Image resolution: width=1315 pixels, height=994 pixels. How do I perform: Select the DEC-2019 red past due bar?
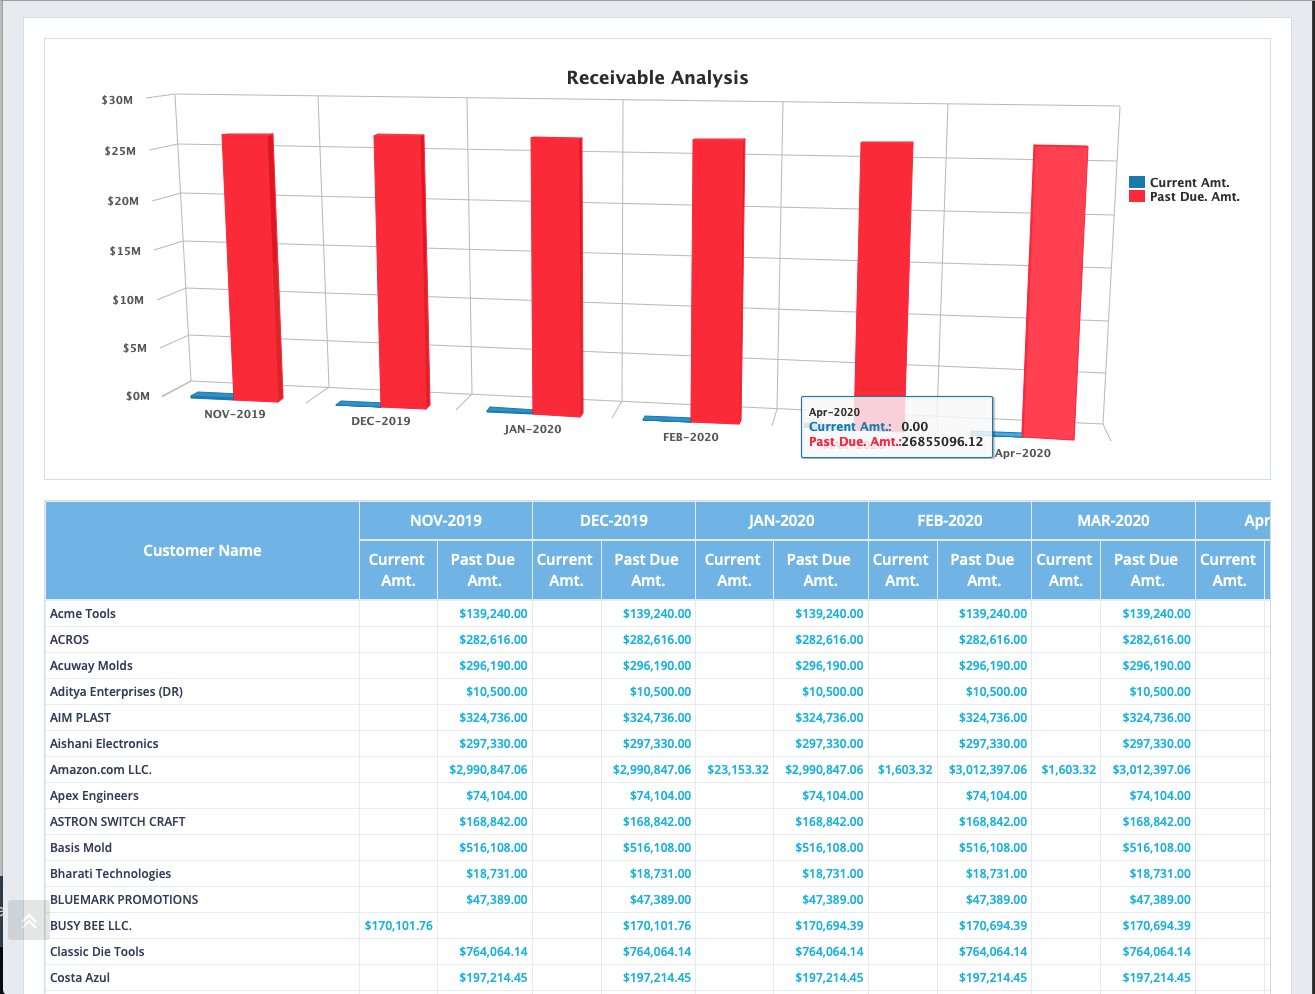coord(400,270)
